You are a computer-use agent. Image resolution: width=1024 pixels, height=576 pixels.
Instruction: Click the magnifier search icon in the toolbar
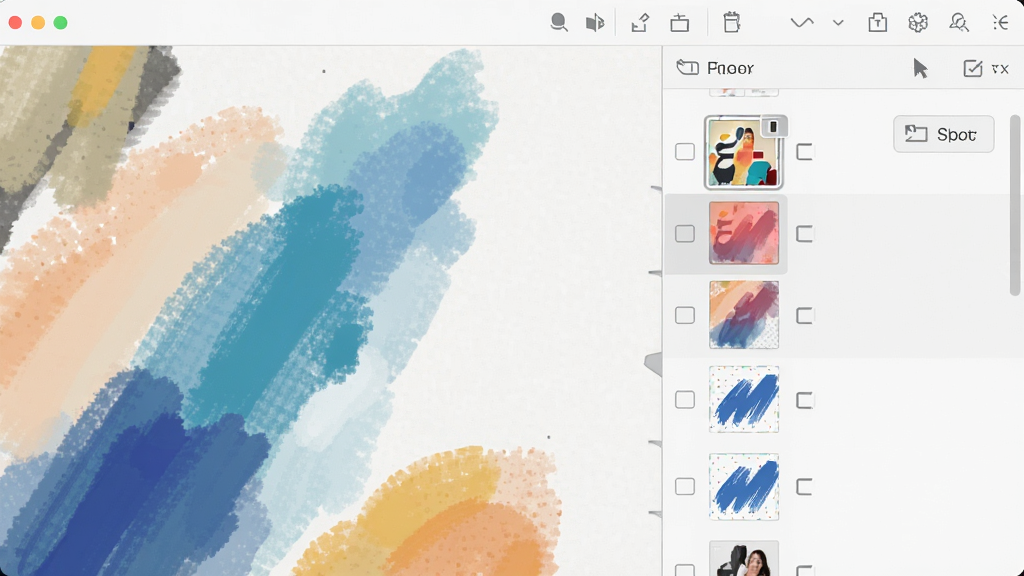tap(558, 23)
